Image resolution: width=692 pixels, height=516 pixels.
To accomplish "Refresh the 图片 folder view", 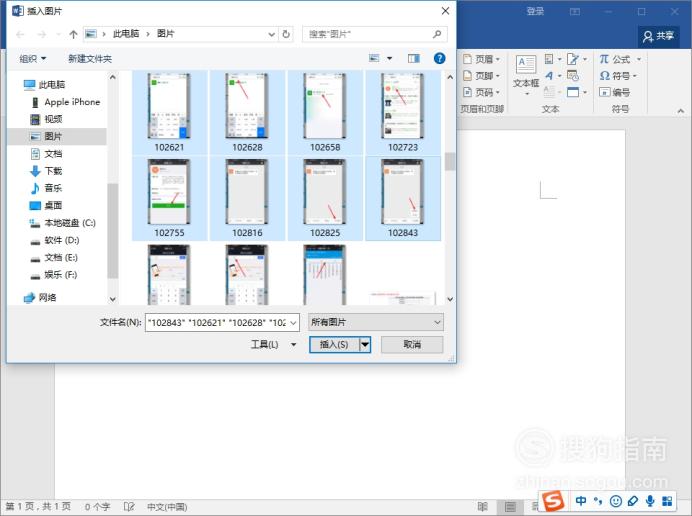I will (x=286, y=34).
